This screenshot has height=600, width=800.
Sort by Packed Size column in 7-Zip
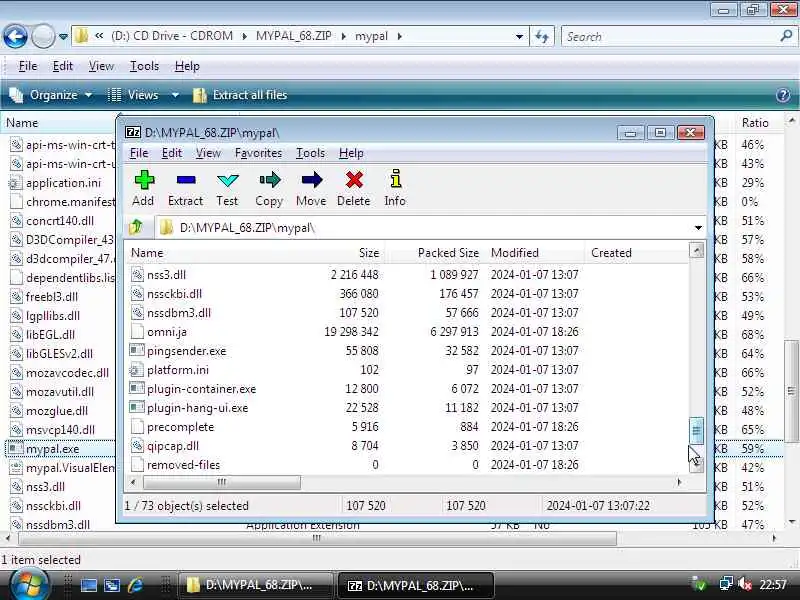coord(448,253)
